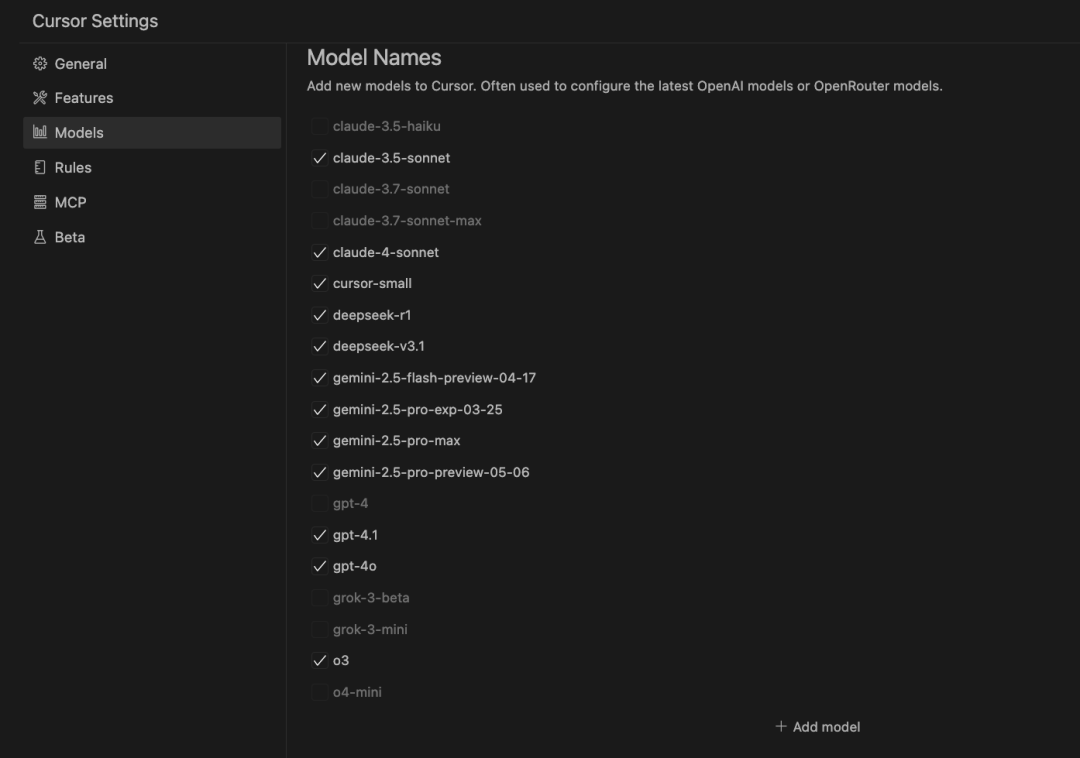
Task: Uncheck the gemini-2.5-pro-max model
Action: 319,440
